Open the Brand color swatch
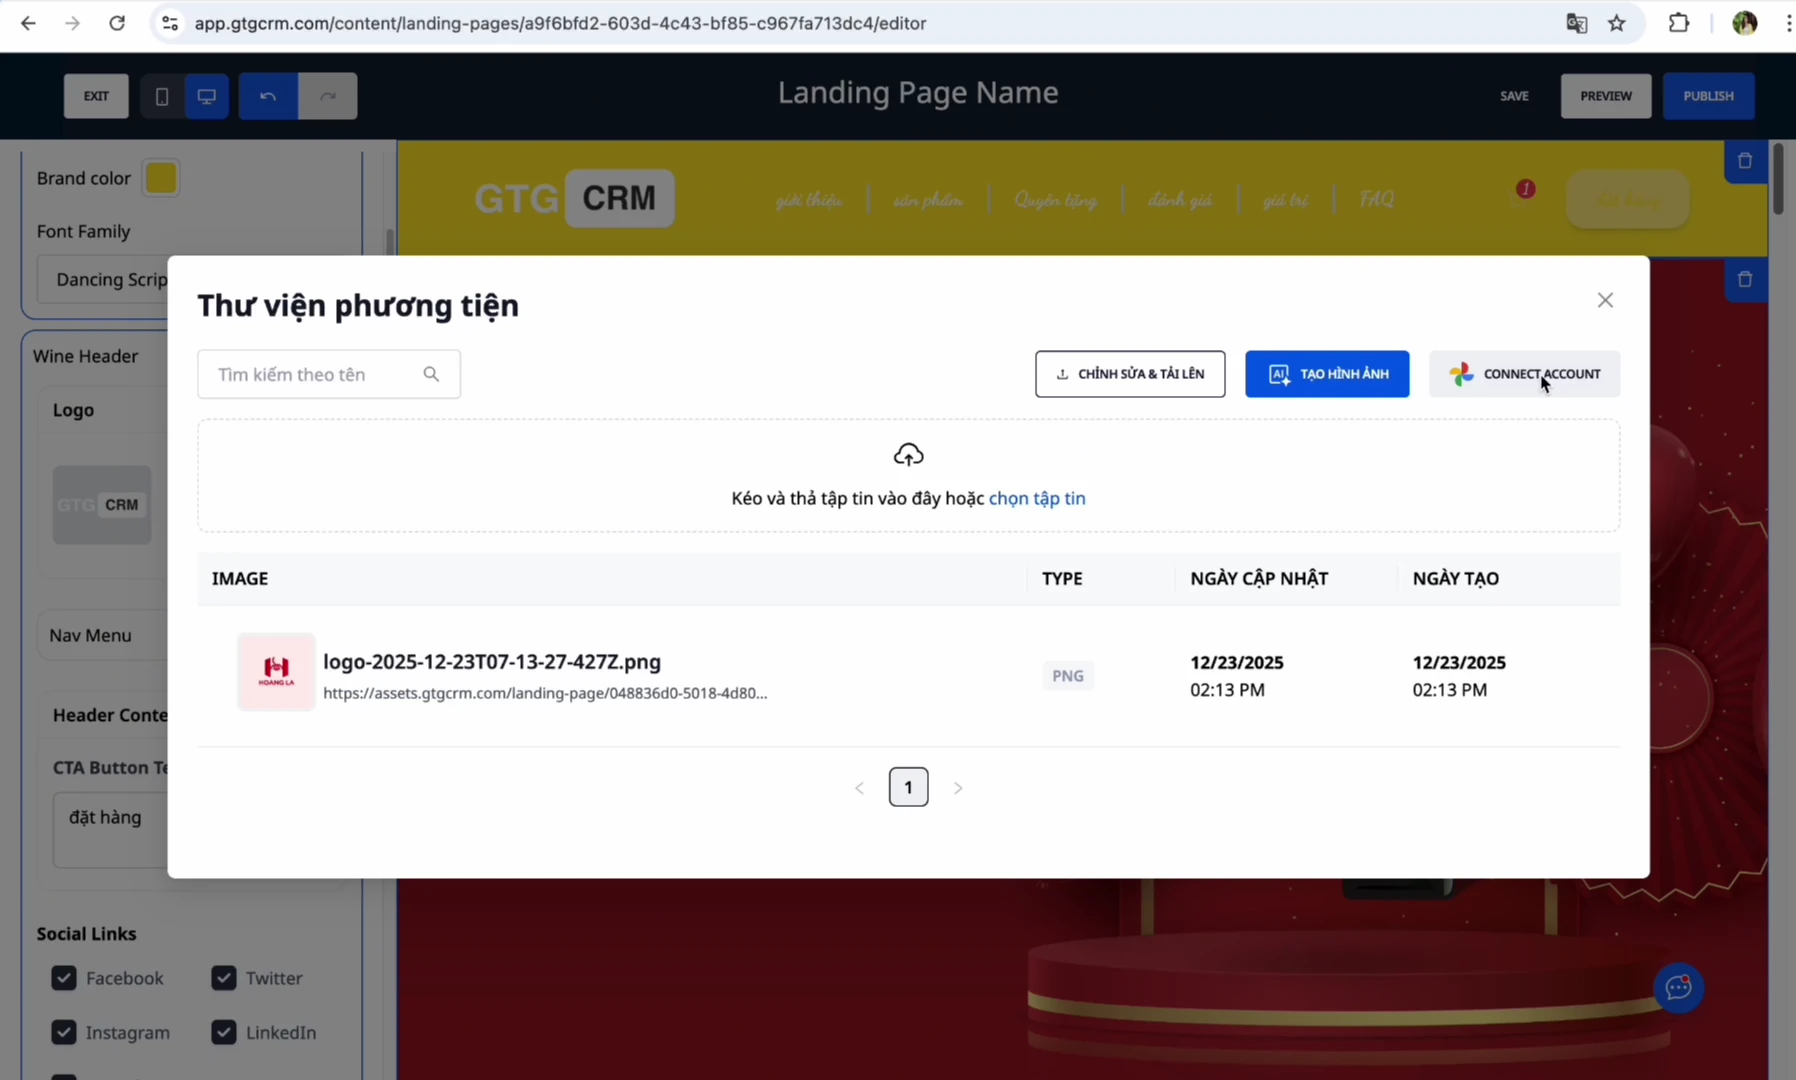Viewport: 1796px width, 1080px height. [161, 178]
